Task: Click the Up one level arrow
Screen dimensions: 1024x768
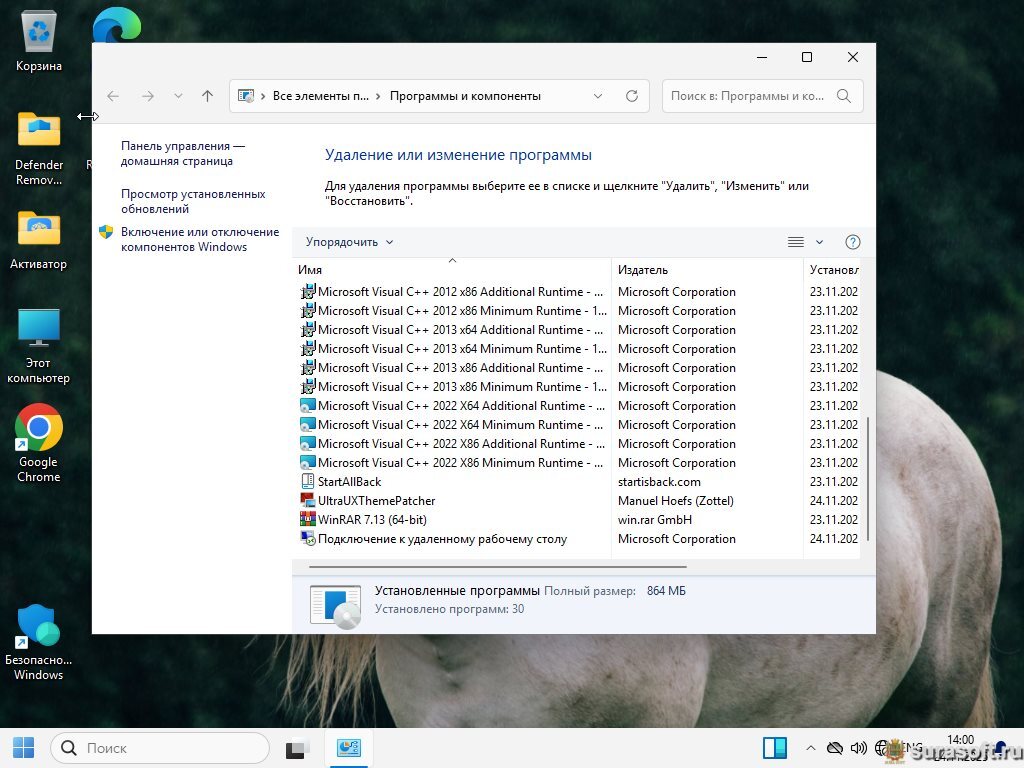Action: (207, 96)
